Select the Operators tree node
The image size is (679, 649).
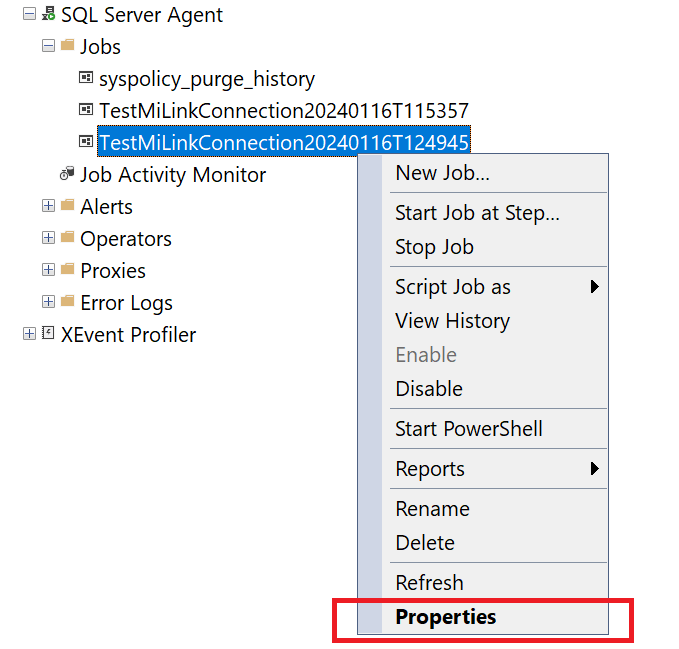(126, 239)
